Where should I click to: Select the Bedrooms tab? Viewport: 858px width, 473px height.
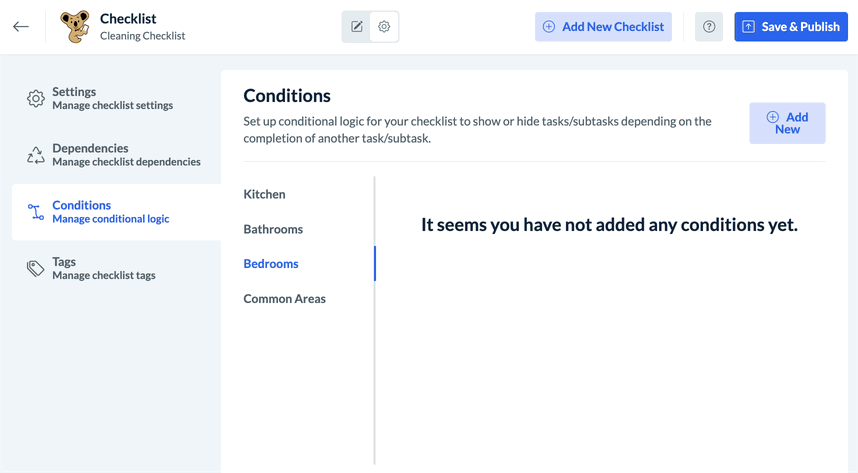click(271, 264)
